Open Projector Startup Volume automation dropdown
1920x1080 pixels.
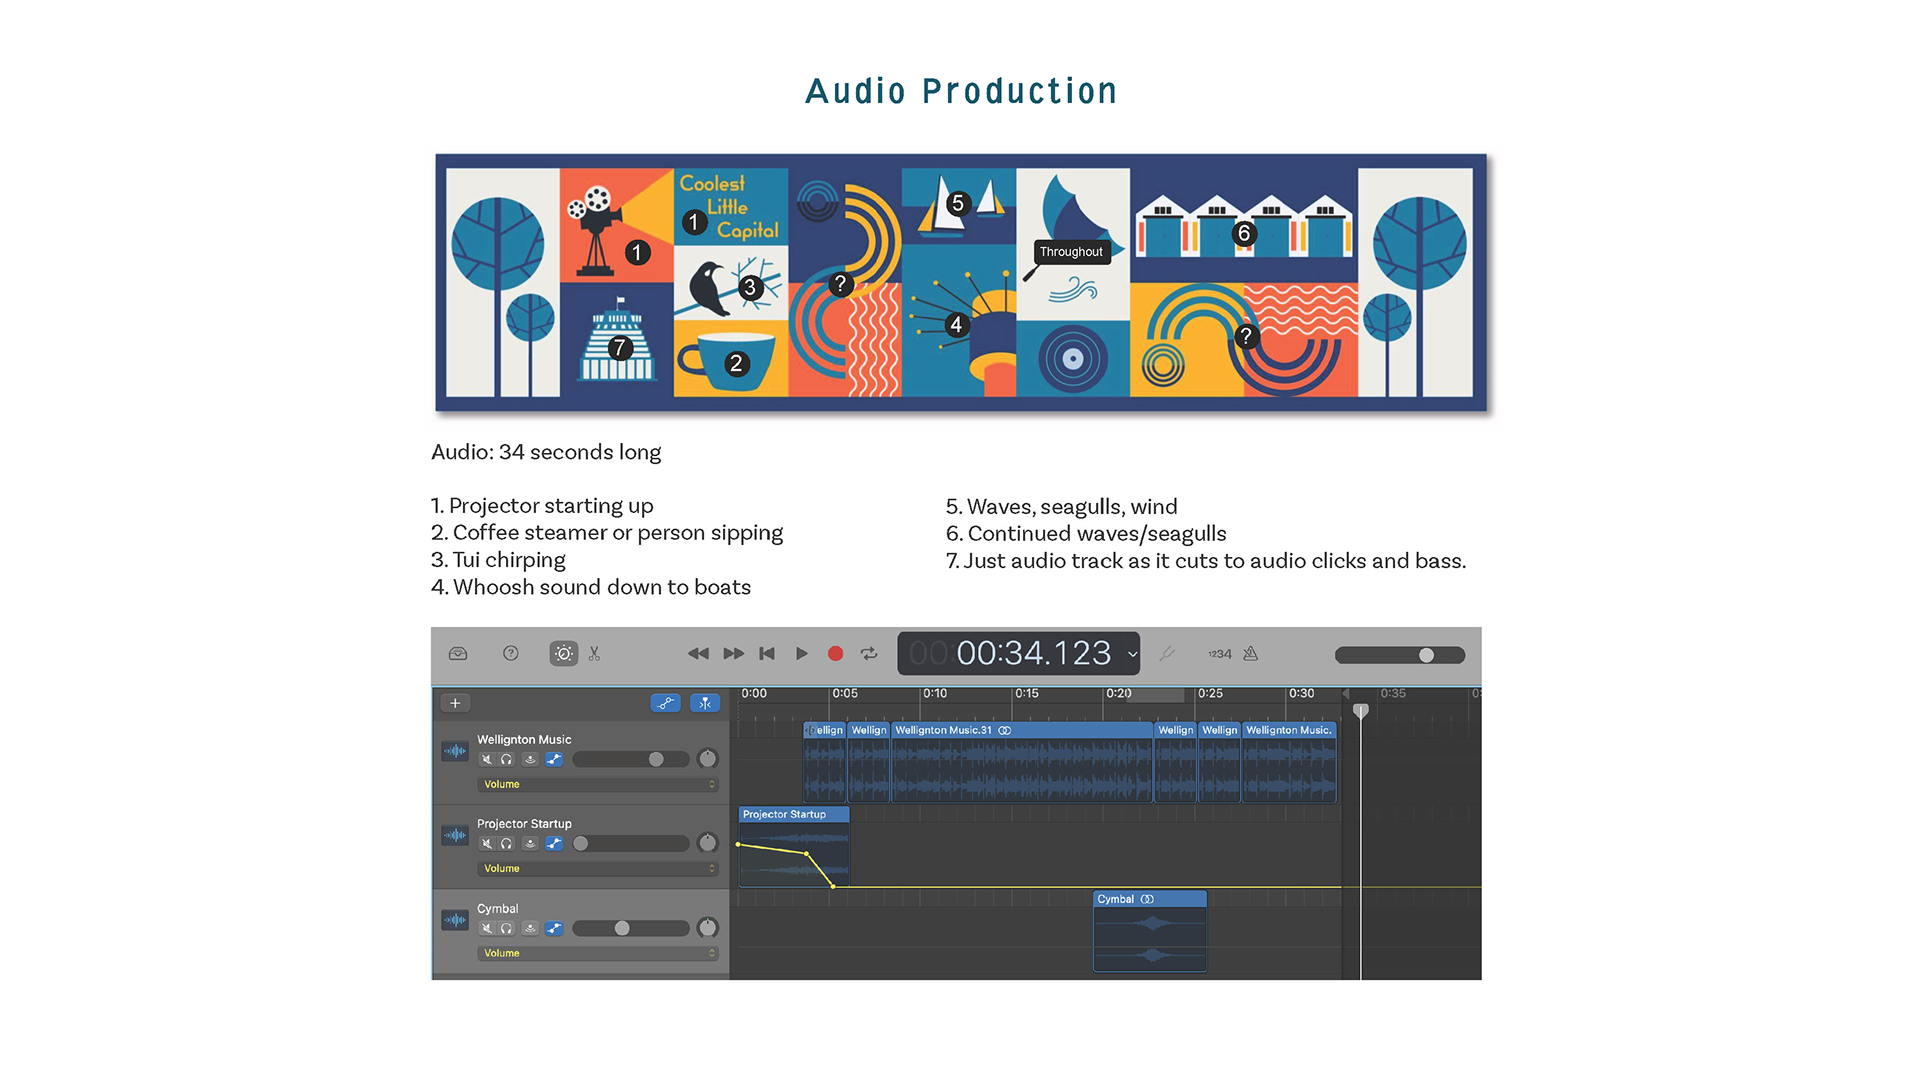point(598,869)
